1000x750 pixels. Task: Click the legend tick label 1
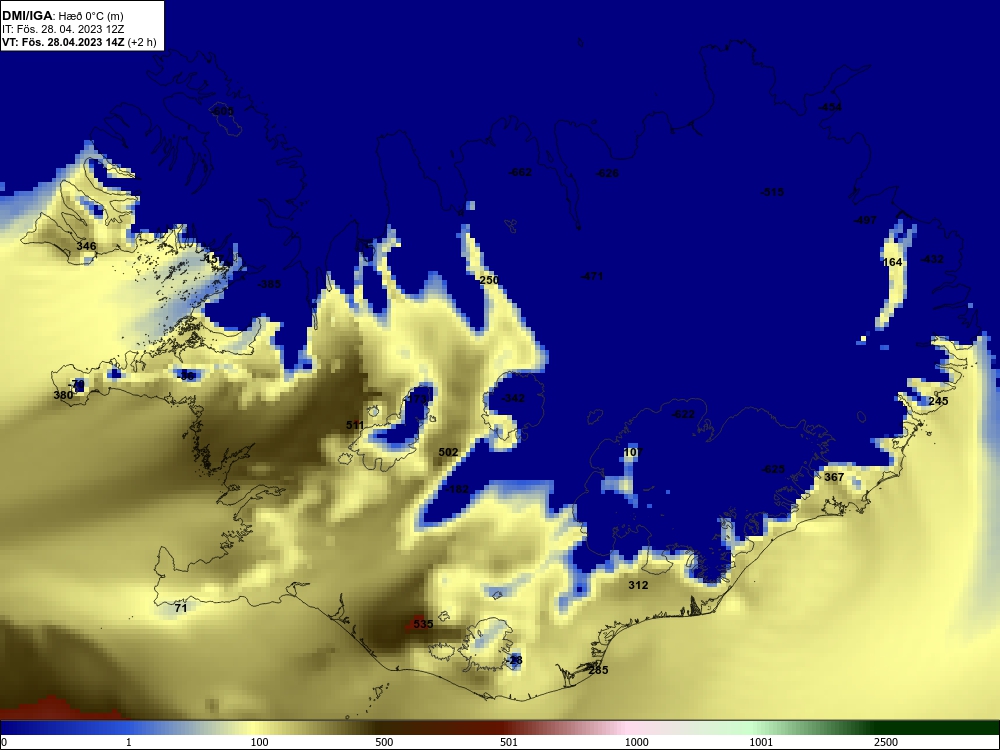(x=129, y=742)
